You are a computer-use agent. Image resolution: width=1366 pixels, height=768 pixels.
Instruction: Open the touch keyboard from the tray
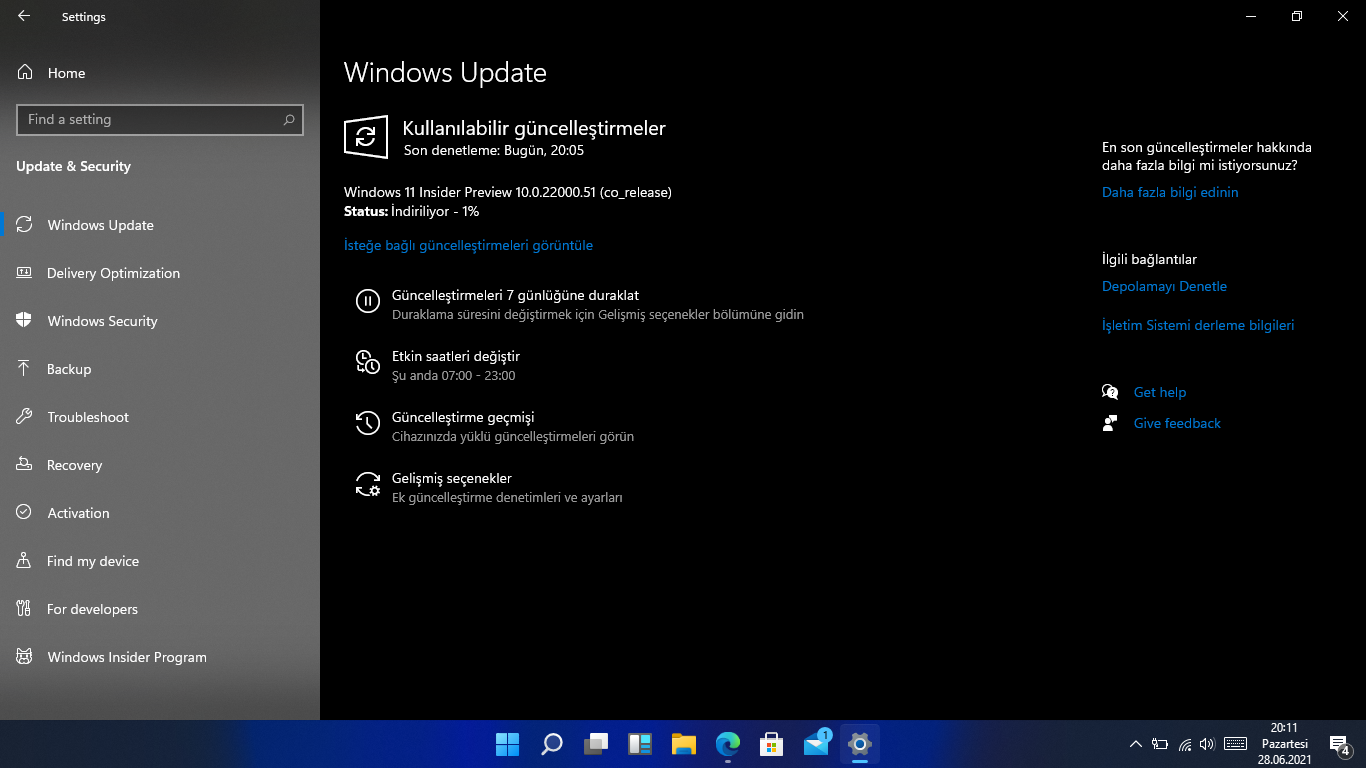(1235, 744)
